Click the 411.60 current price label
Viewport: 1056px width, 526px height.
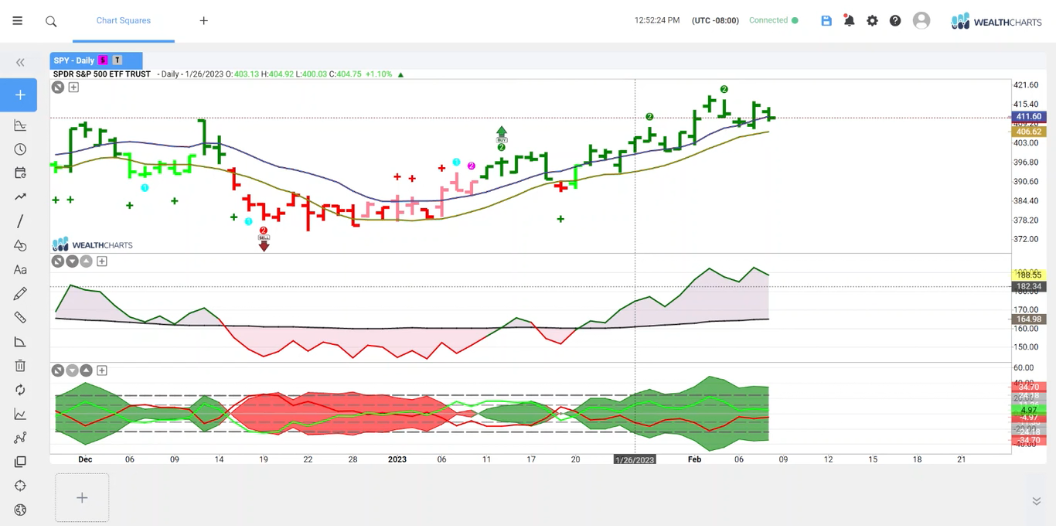1030,117
